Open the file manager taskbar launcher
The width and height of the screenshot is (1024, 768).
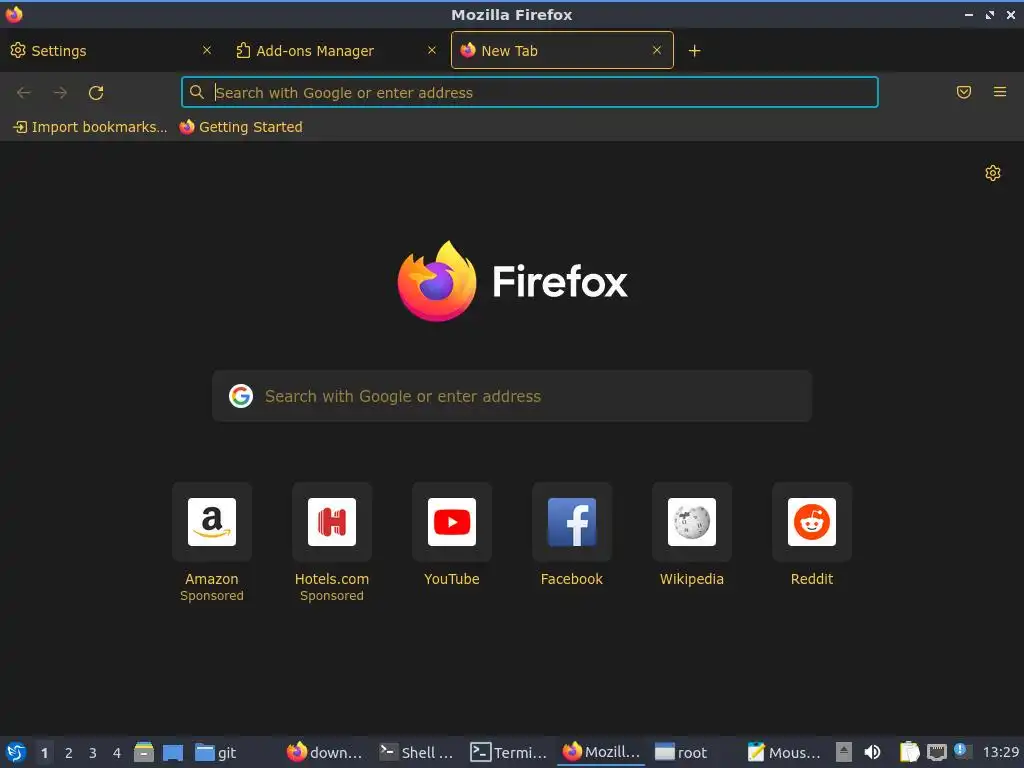[144, 752]
